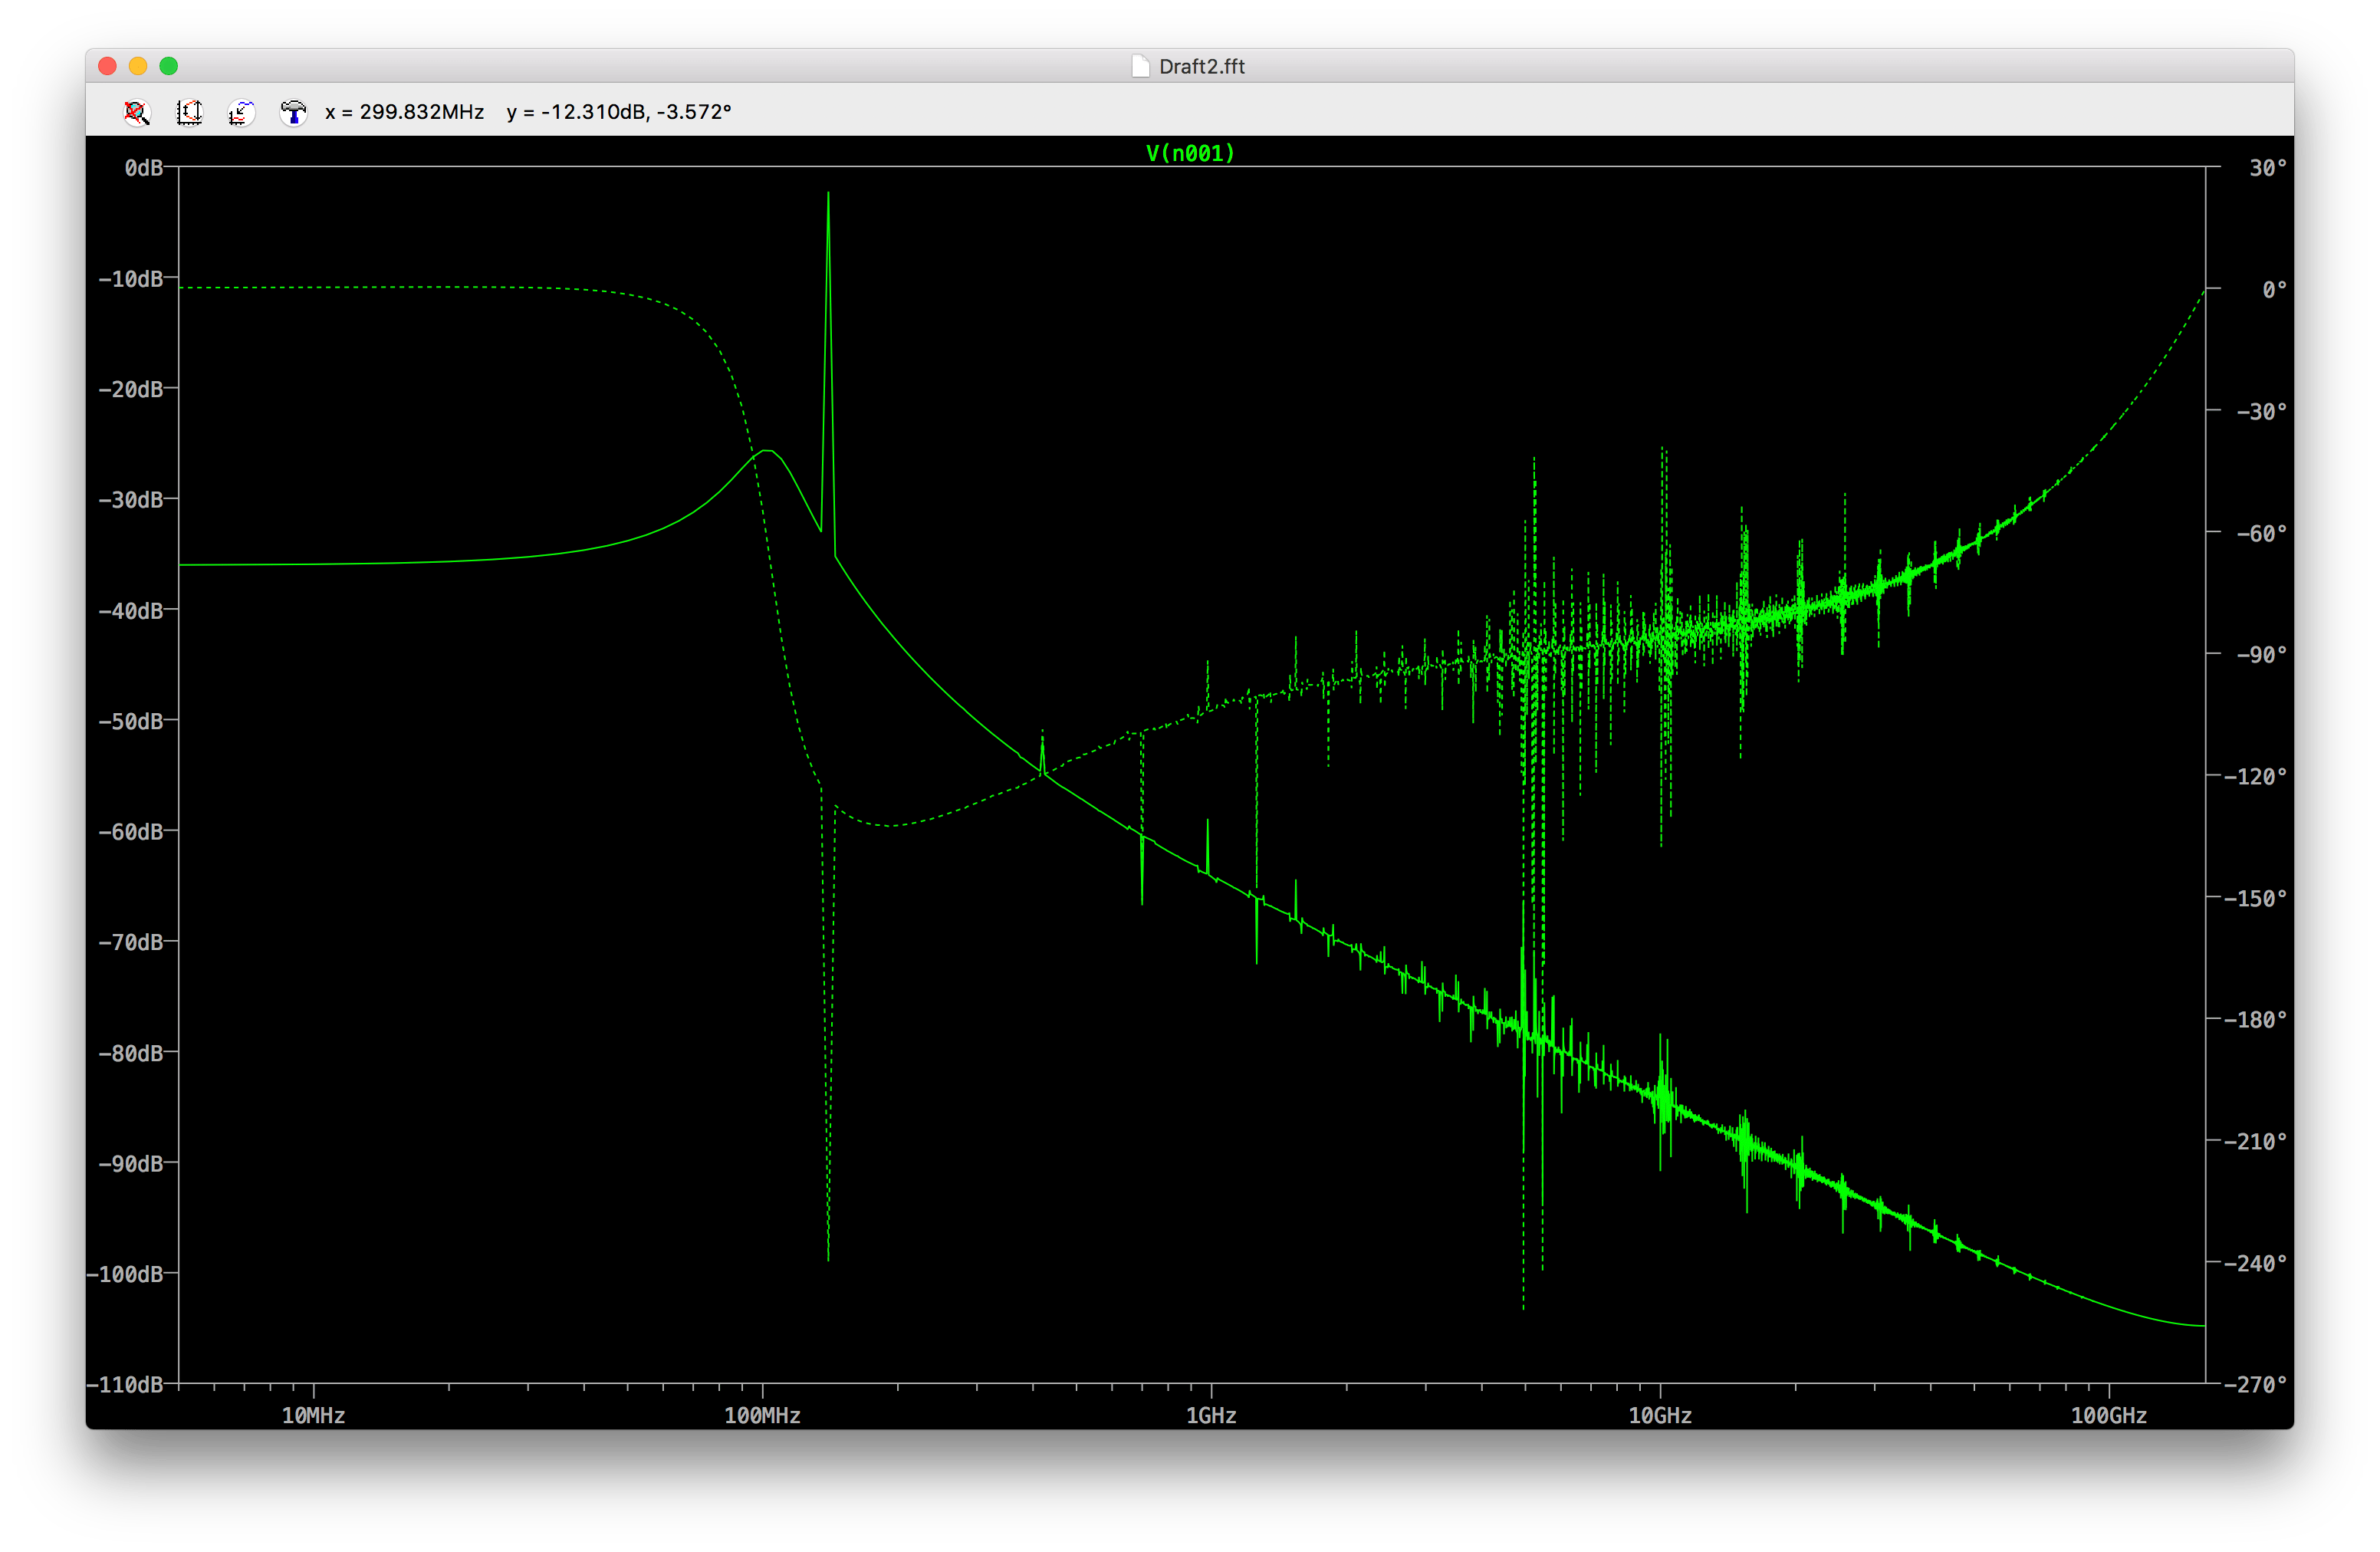
Task: Click the 10MHz frequency axis label
Action: [x=313, y=1416]
